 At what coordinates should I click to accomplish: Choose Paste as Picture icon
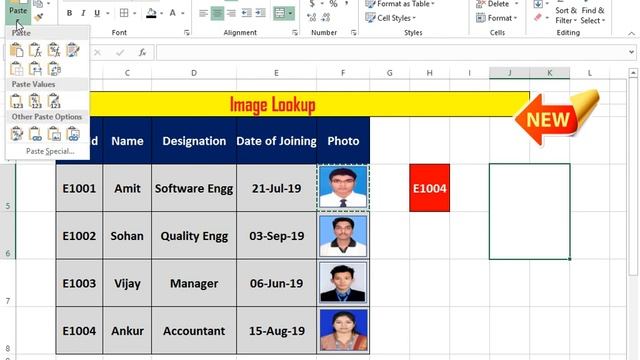point(54,134)
